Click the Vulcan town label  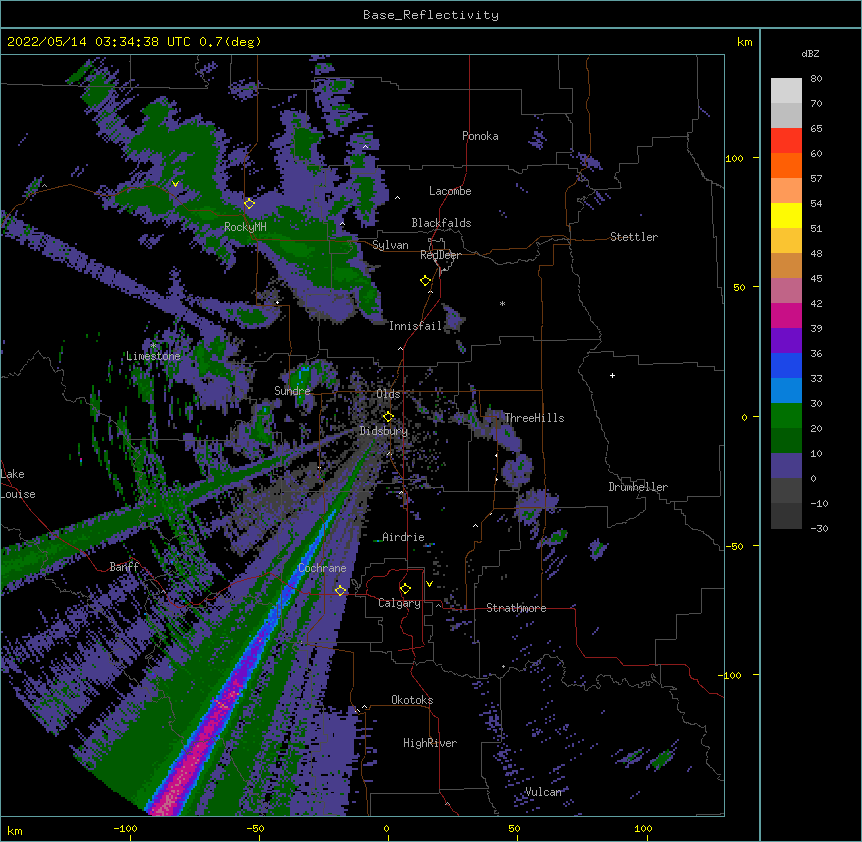pos(543,792)
